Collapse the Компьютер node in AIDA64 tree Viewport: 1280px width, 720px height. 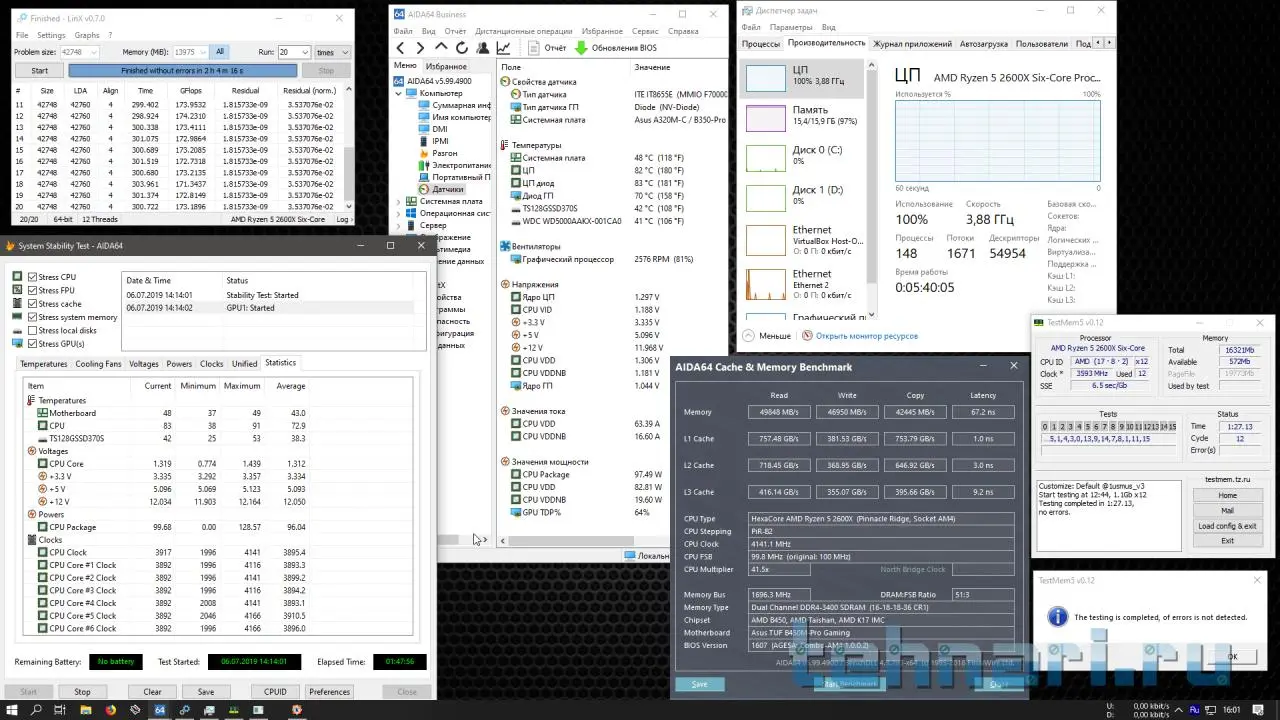pyautogui.click(x=398, y=93)
